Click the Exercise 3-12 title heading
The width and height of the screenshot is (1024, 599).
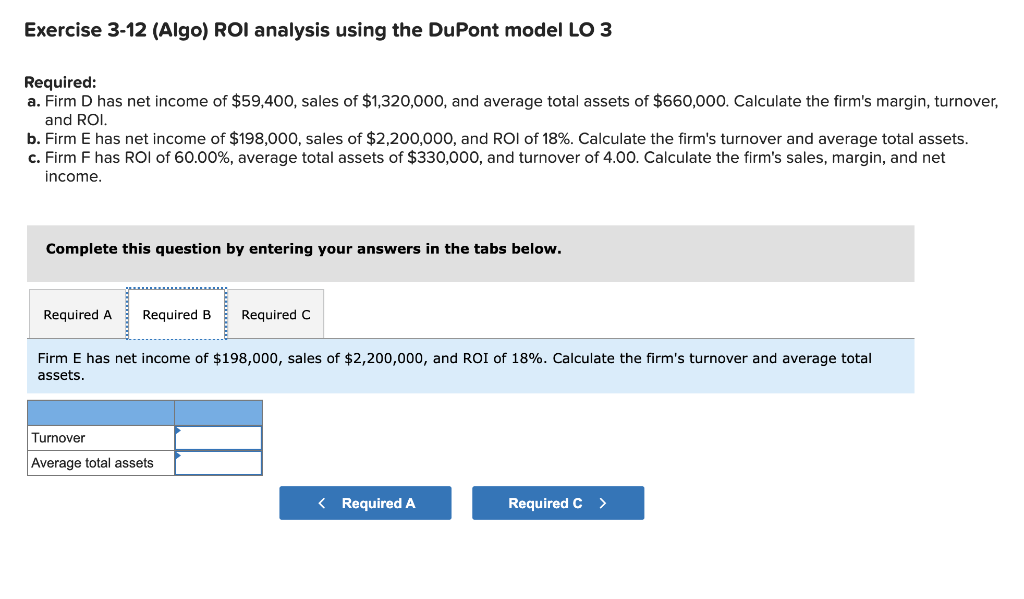click(x=320, y=29)
